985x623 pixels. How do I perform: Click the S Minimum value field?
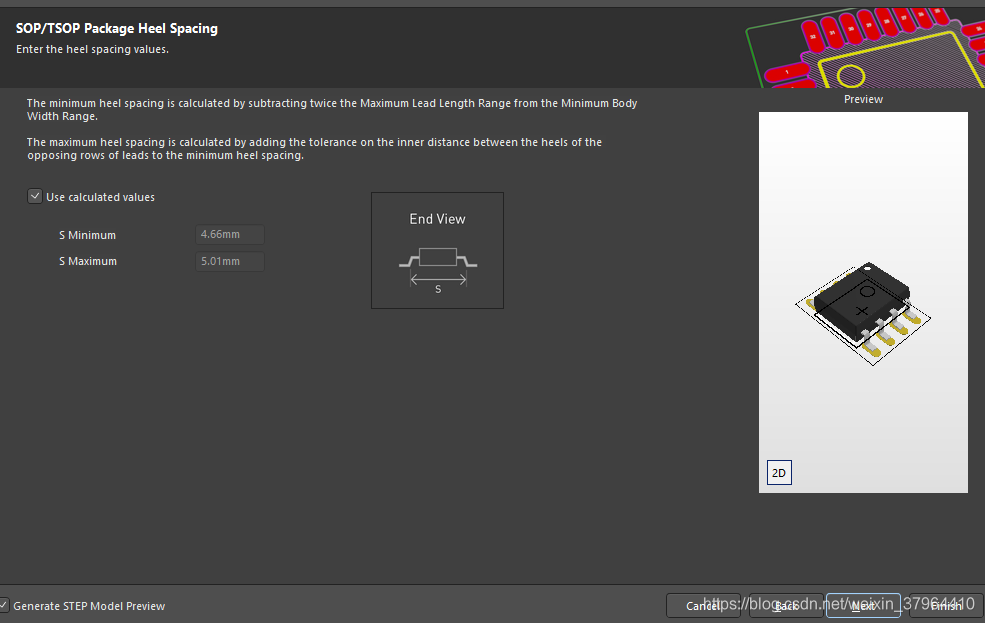pyautogui.click(x=229, y=234)
